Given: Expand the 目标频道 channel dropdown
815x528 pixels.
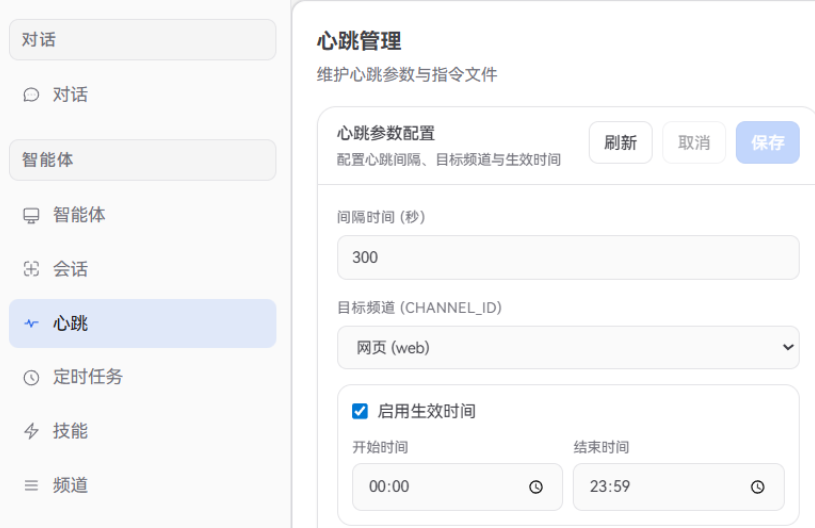Looking at the screenshot, I should point(568,347).
